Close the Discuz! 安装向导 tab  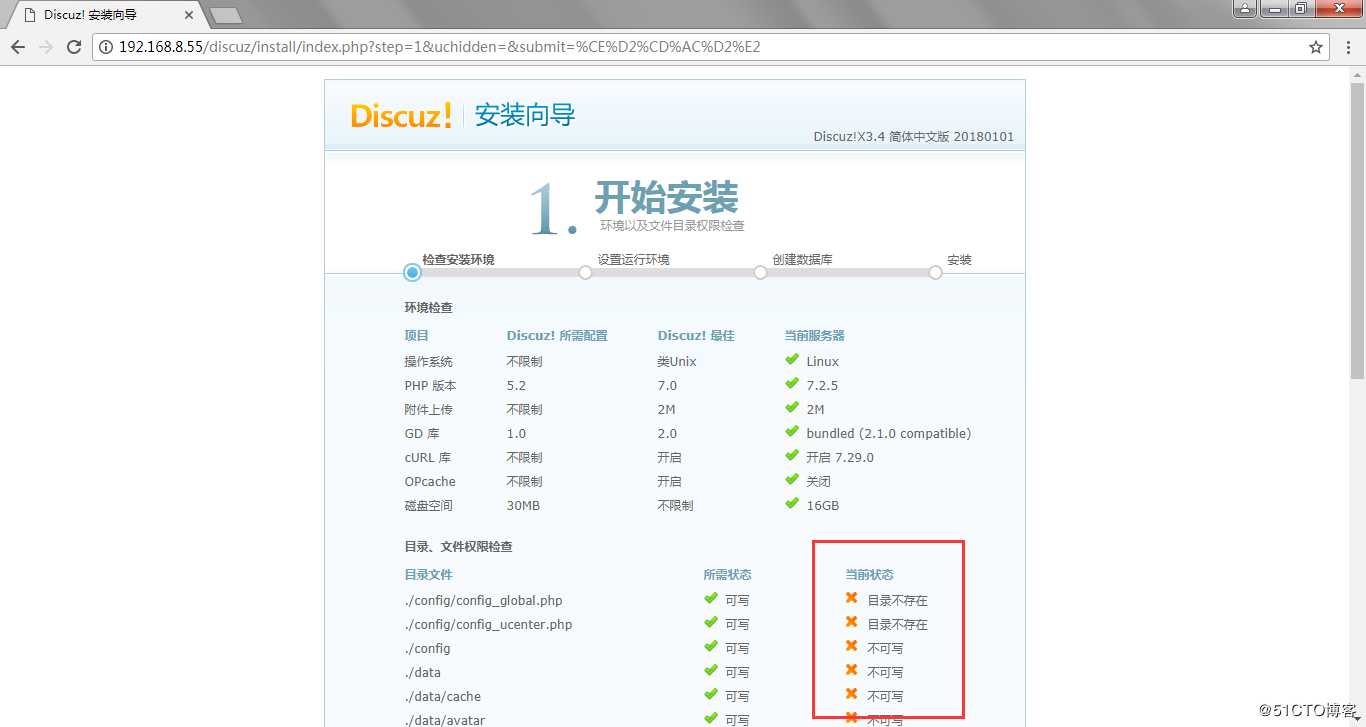189,15
